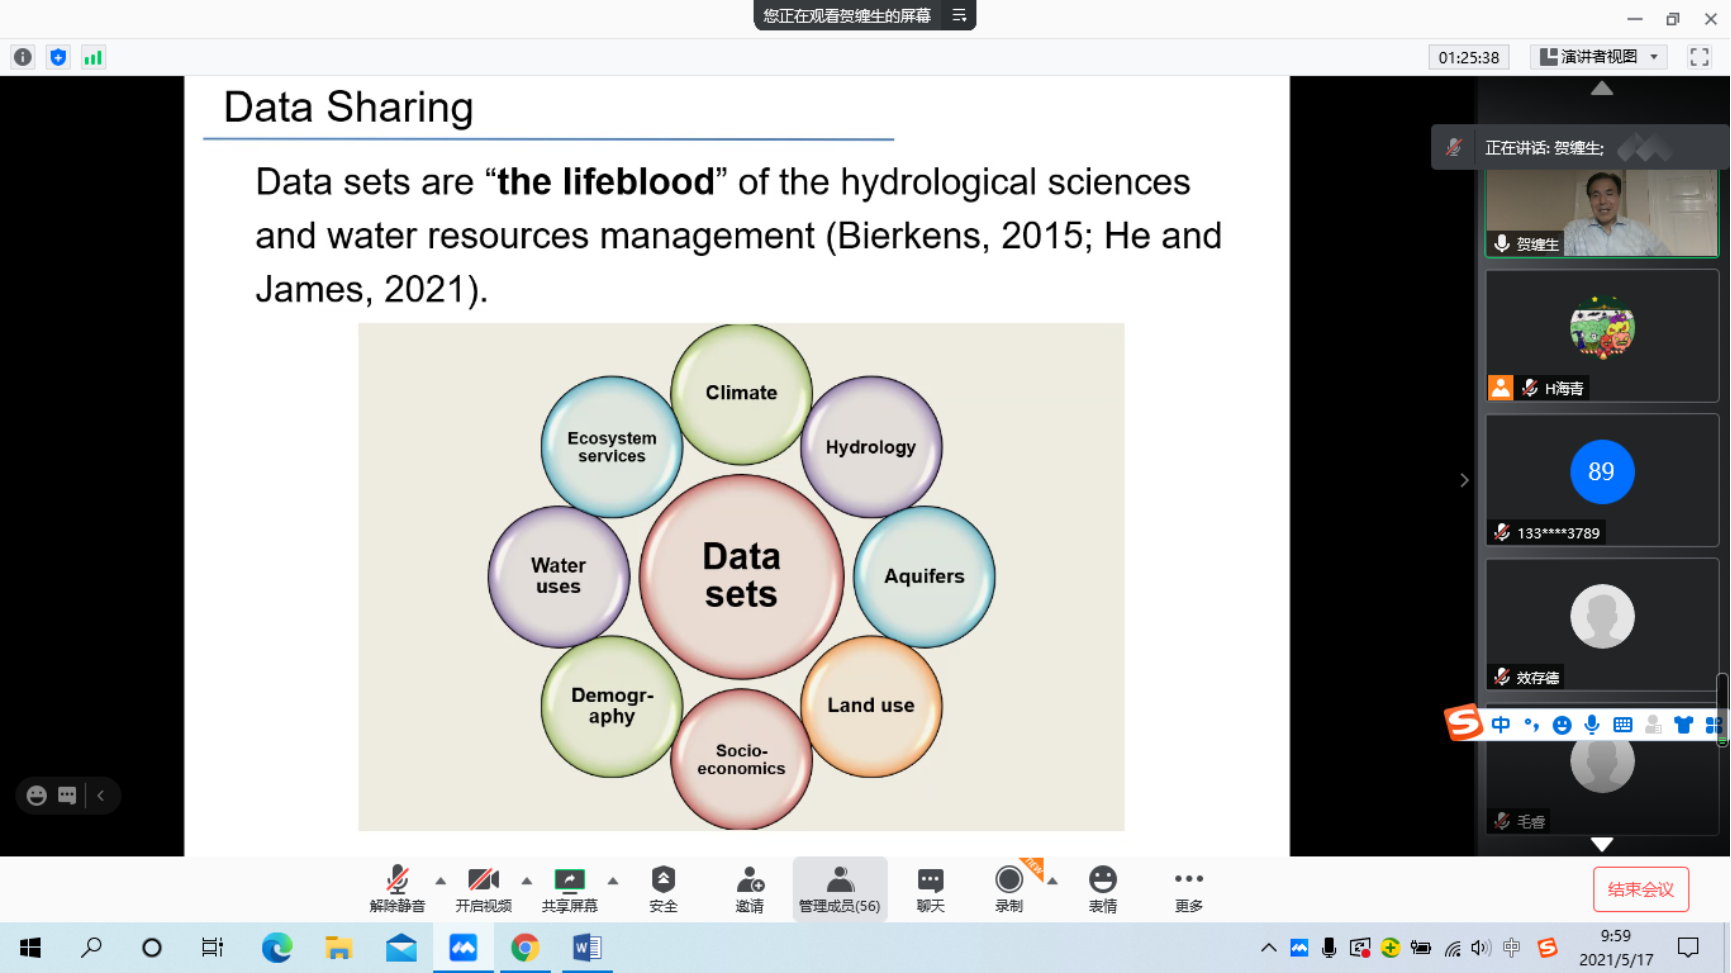Start recording with the Record icon

coord(1008,888)
